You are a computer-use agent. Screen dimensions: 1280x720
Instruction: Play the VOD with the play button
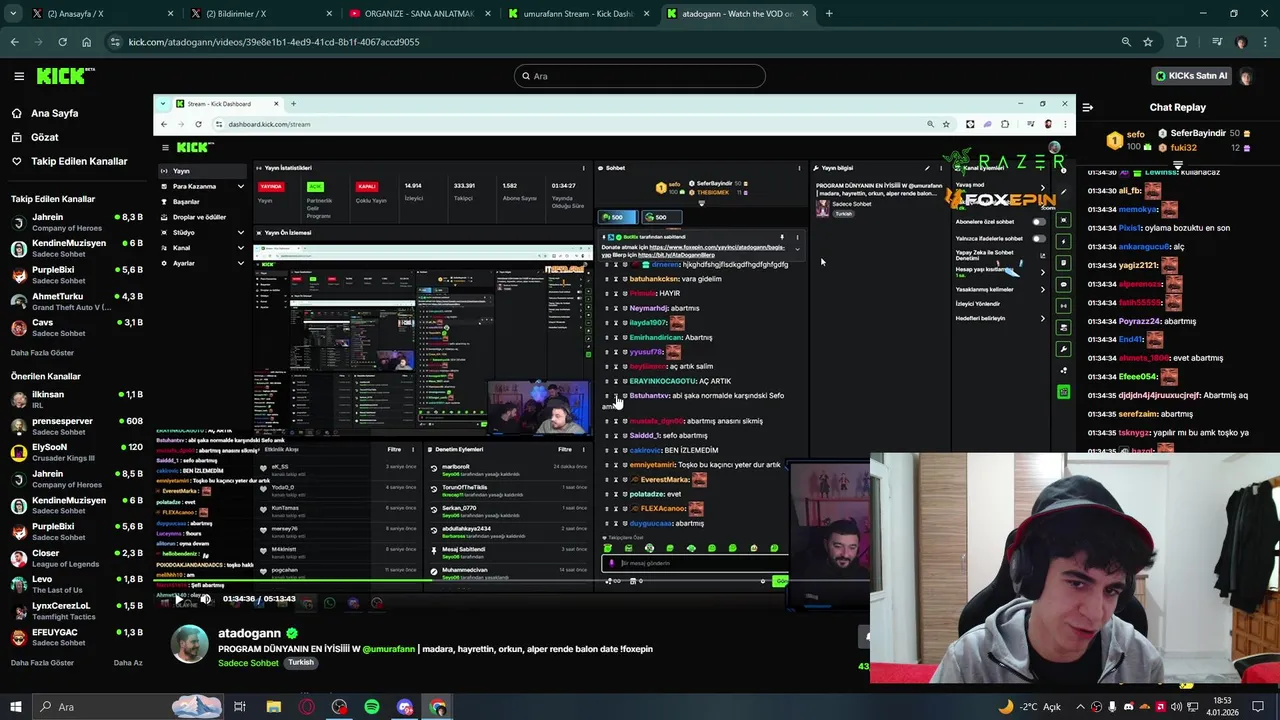(x=179, y=600)
